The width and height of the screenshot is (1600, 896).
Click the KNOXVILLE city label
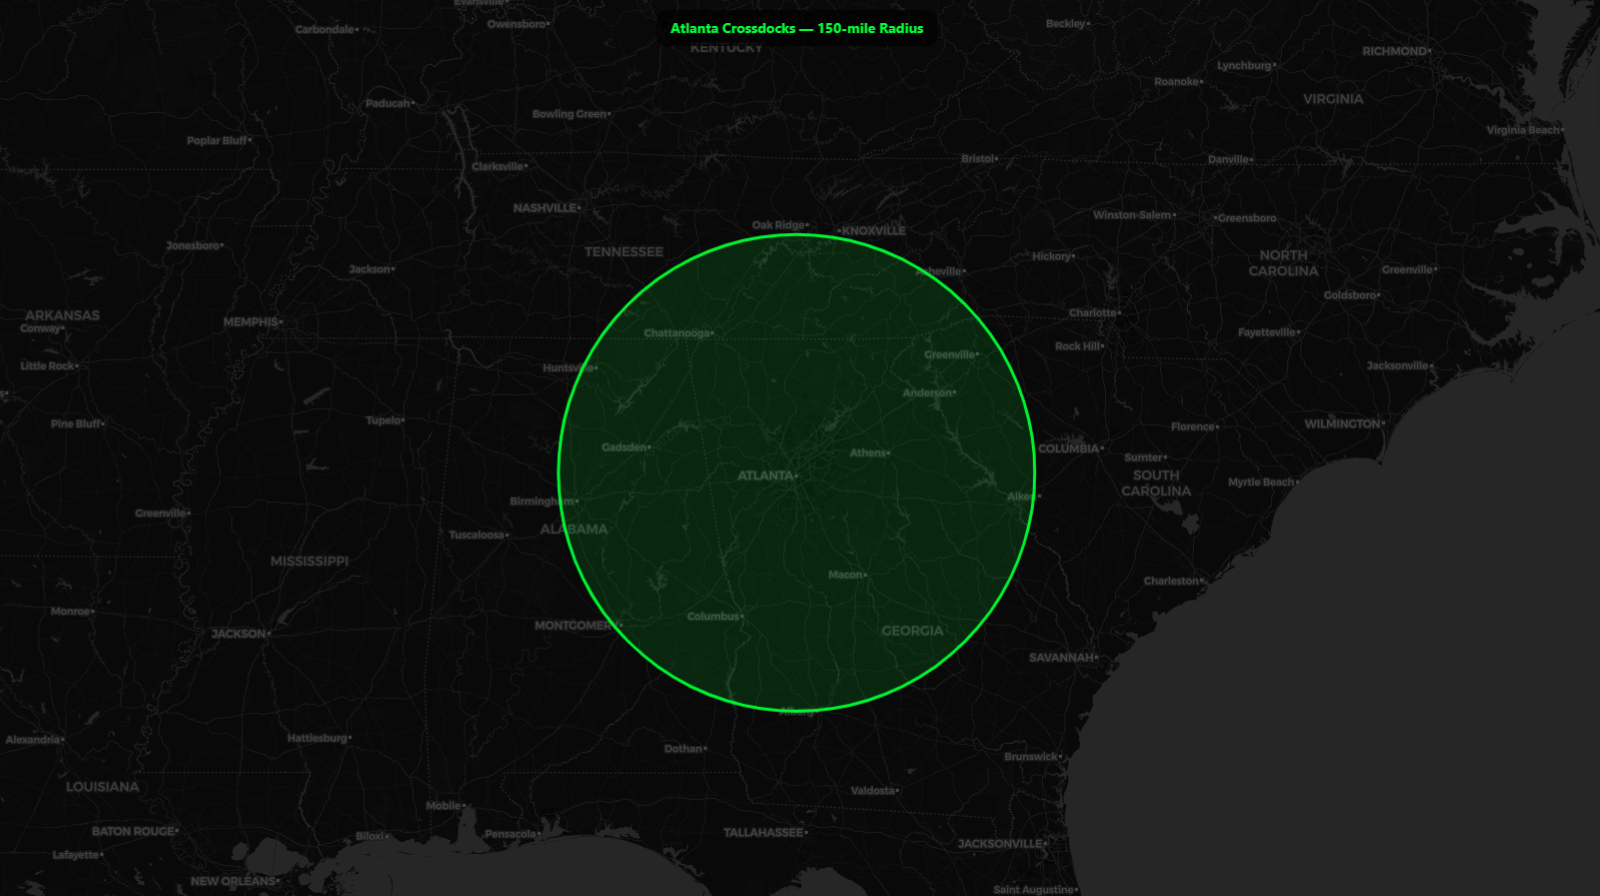pyautogui.click(x=874, y=231)
